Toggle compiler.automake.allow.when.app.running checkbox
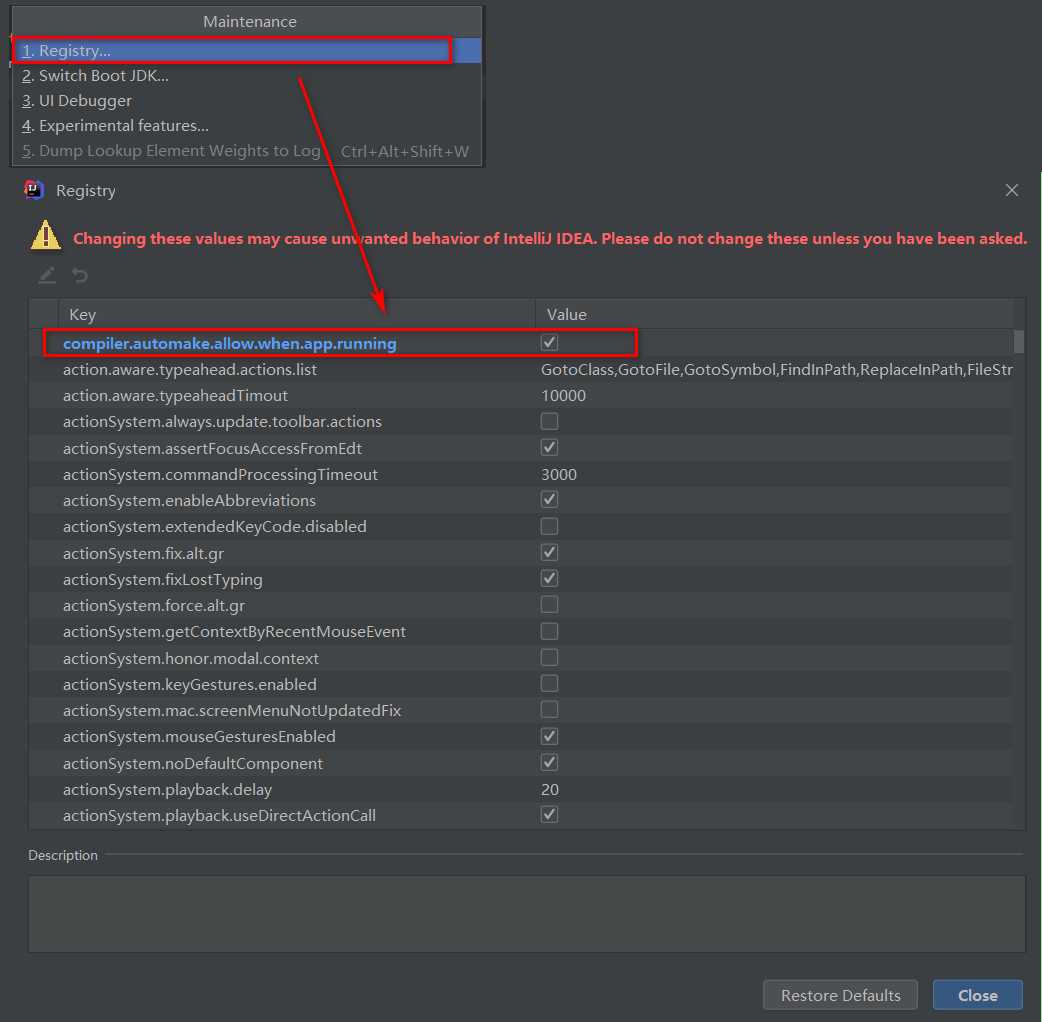The image size is (1042, 1022). tap(550, 343)
